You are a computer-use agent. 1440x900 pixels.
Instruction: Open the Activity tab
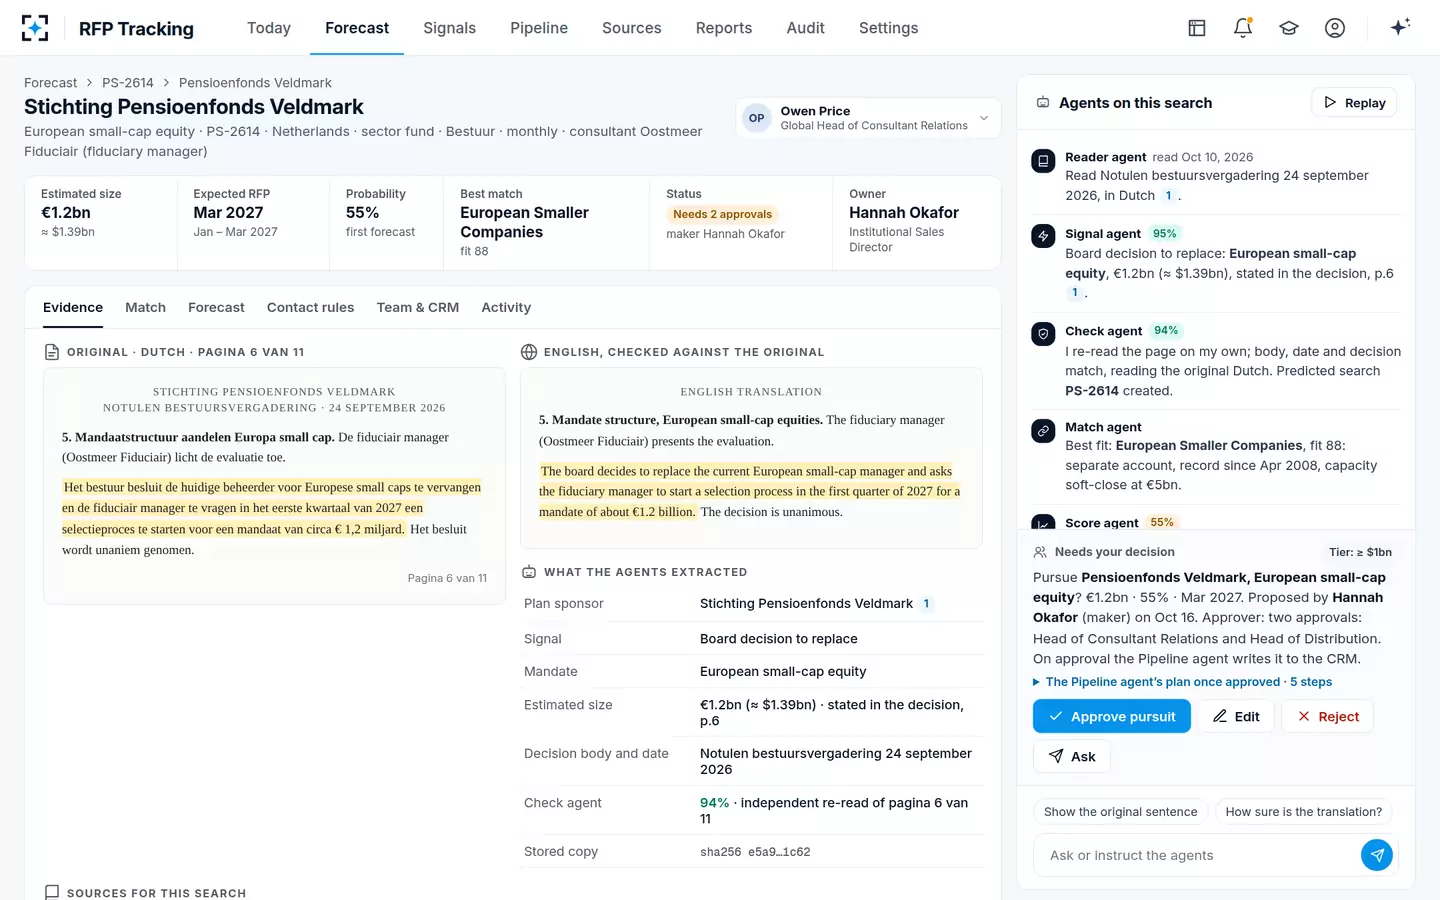click(506, 308)
